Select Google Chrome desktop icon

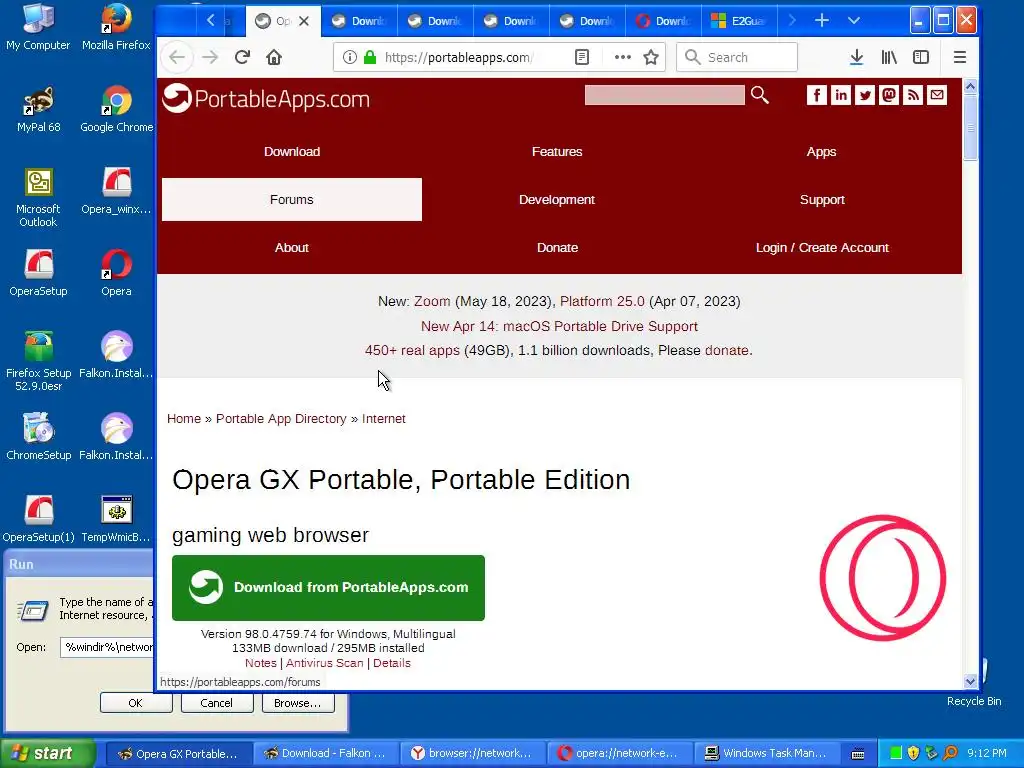point(116,109)
